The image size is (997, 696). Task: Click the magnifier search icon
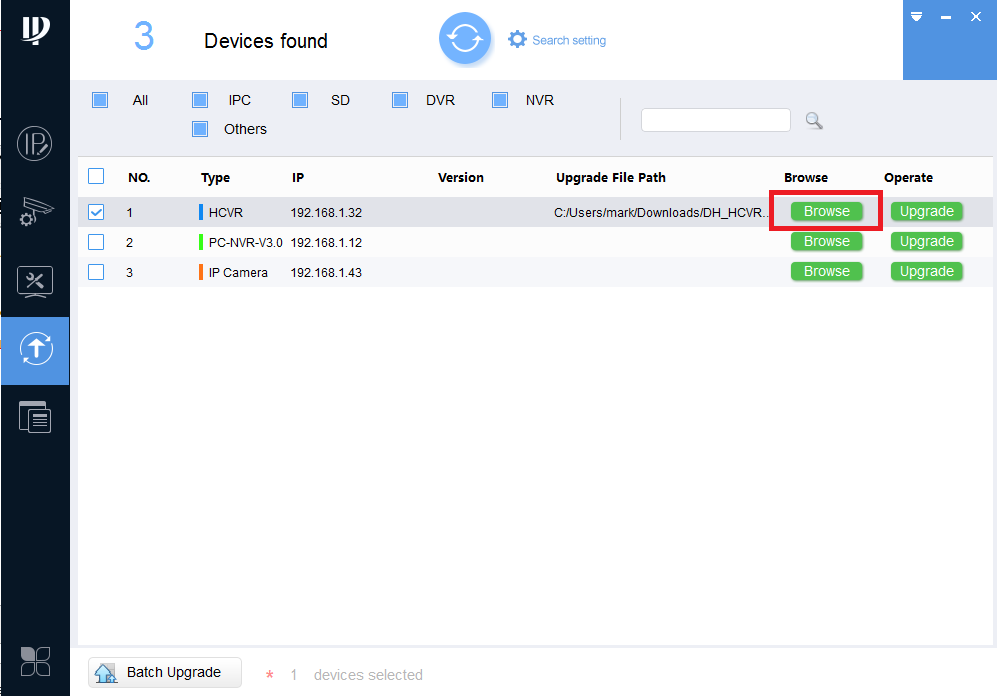tap(814, 120)
